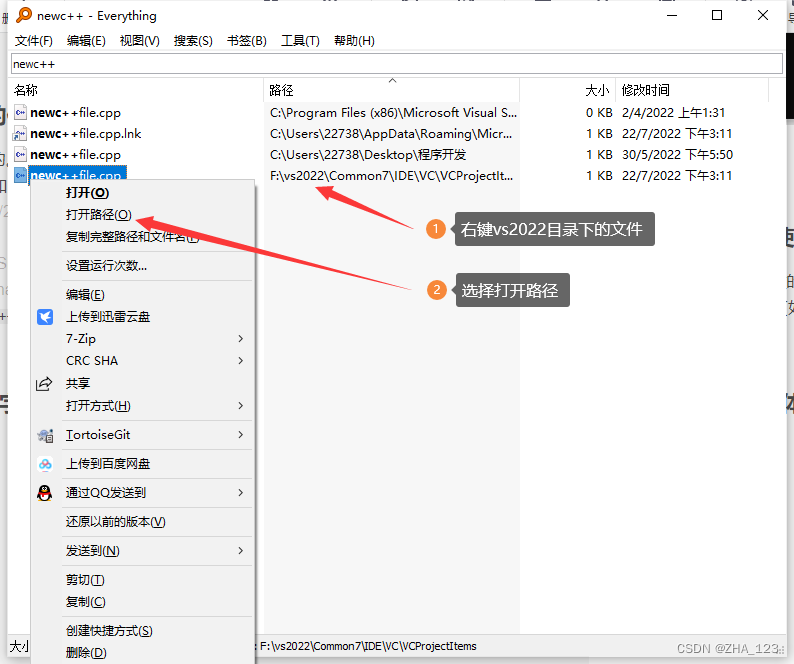The height and width of the screenshot is (664, 794).
Task: Select the first newc++file.cpp row name
Action: [x=75, y=113]
